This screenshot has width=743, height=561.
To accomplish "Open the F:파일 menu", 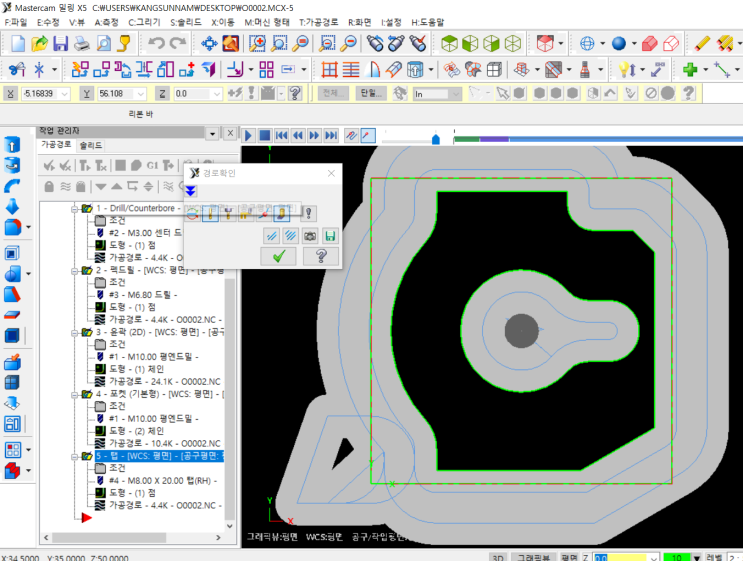I will click(x=16, y=21).
